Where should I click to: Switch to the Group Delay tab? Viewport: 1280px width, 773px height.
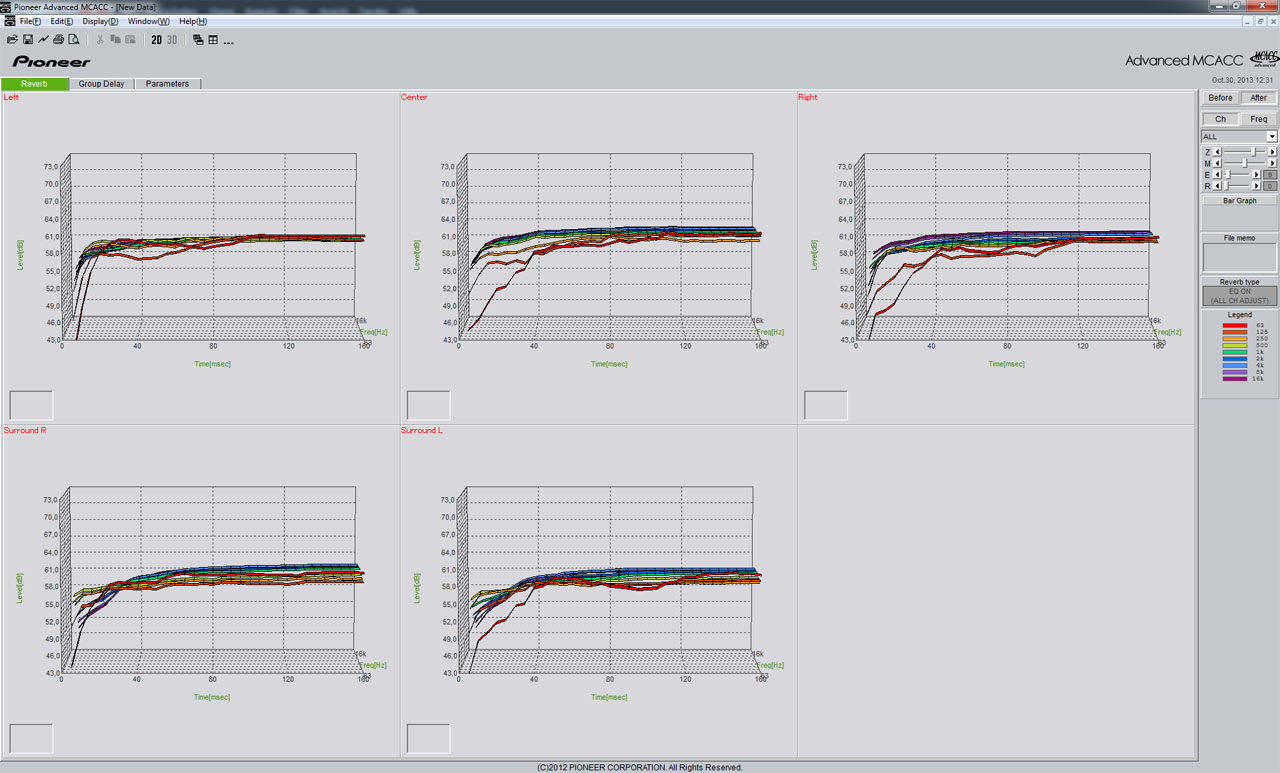click(101, 84)
